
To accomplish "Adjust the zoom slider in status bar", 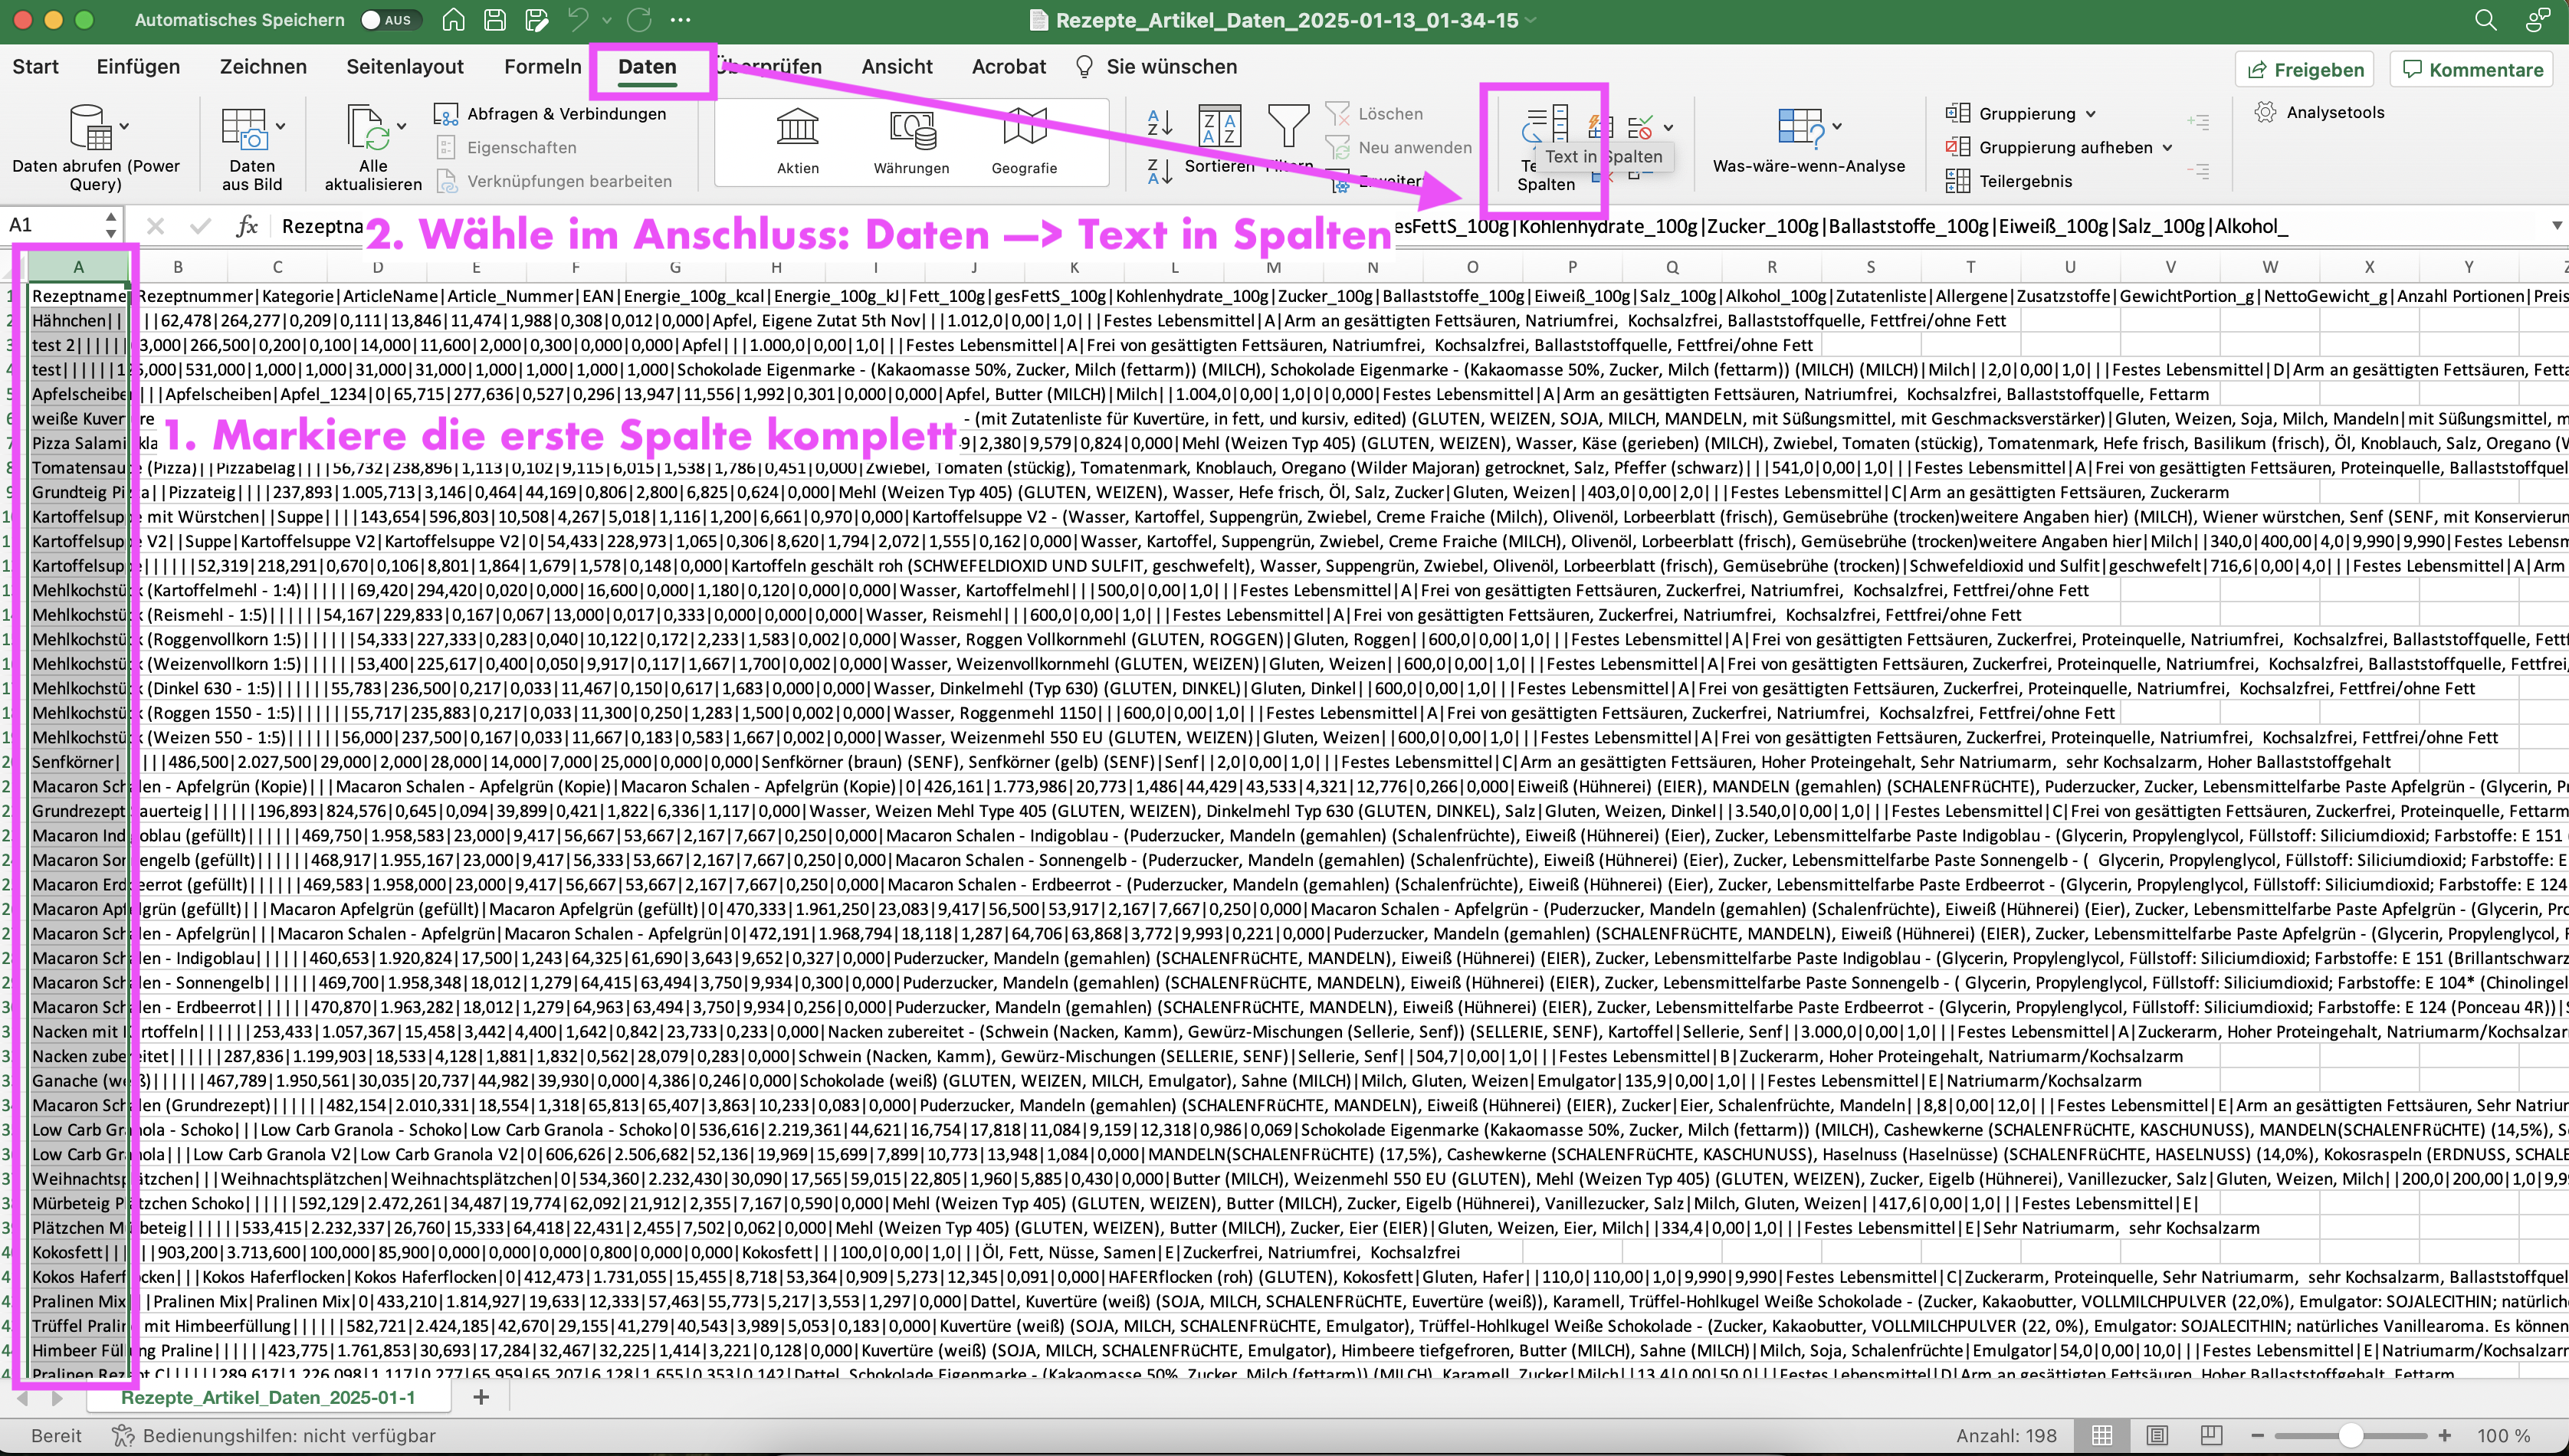I will tap(2350, 1435).
